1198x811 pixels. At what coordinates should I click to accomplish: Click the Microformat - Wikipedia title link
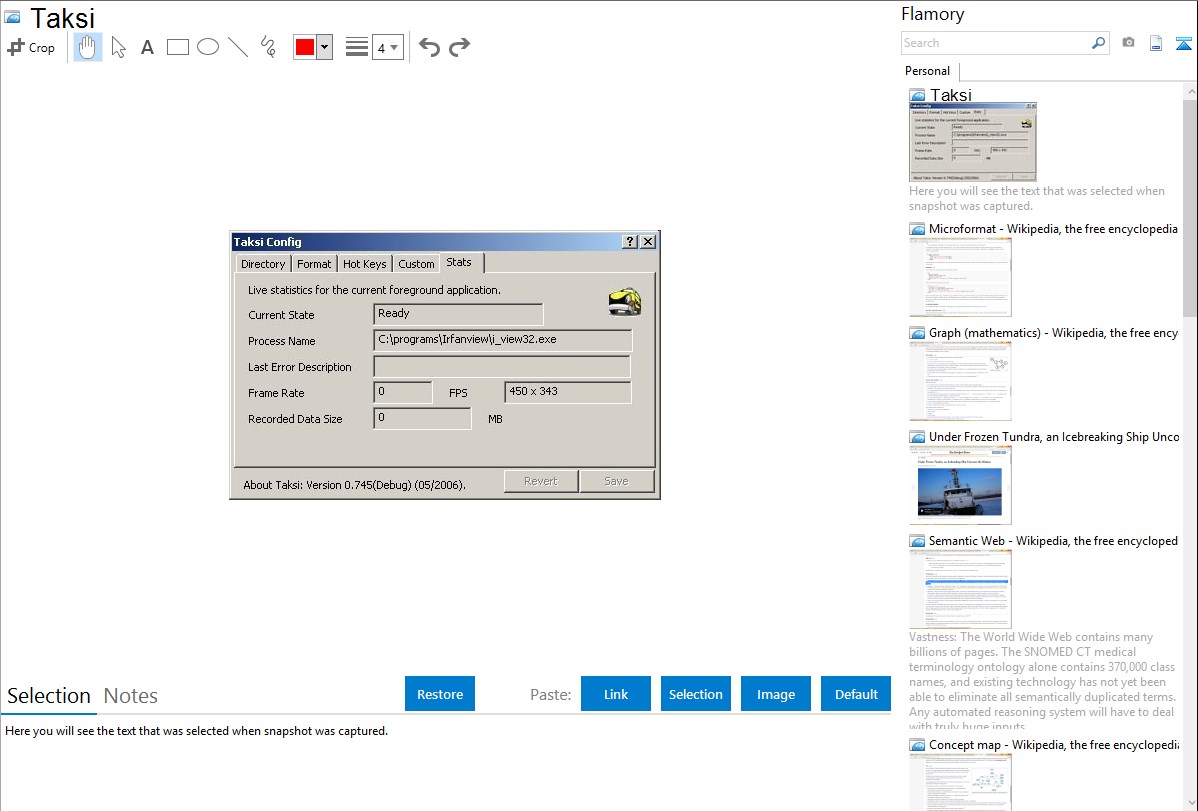[x=1053, y=229]
